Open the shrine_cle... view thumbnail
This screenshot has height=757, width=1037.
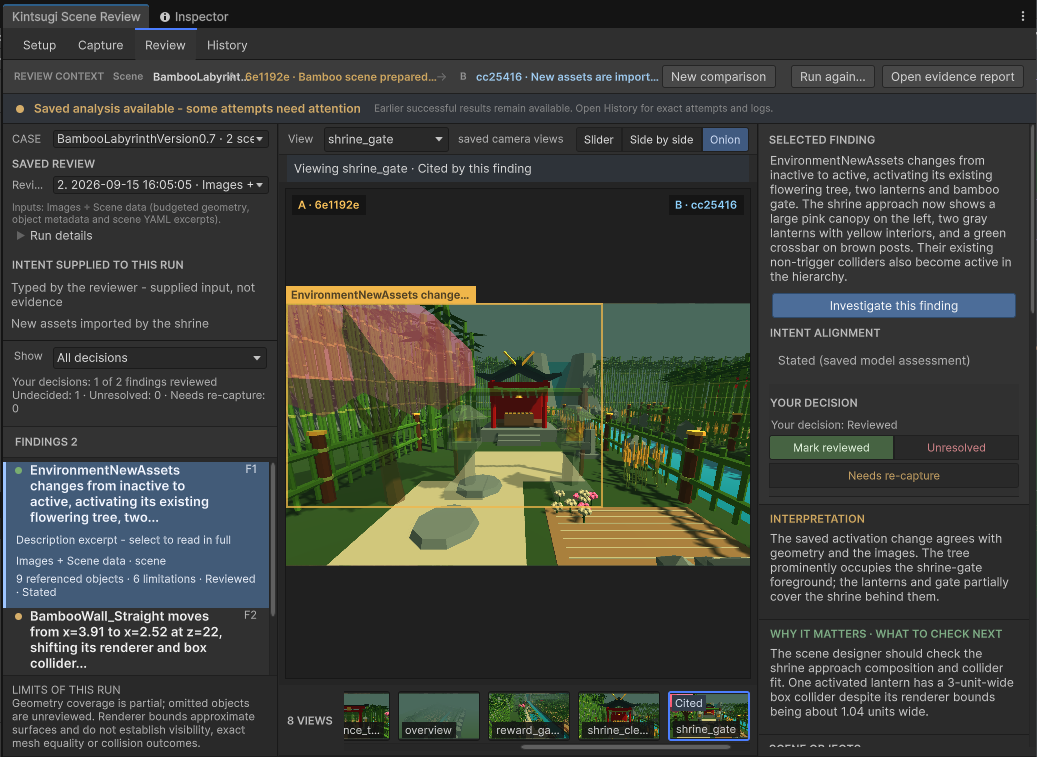tap(618, 716)
